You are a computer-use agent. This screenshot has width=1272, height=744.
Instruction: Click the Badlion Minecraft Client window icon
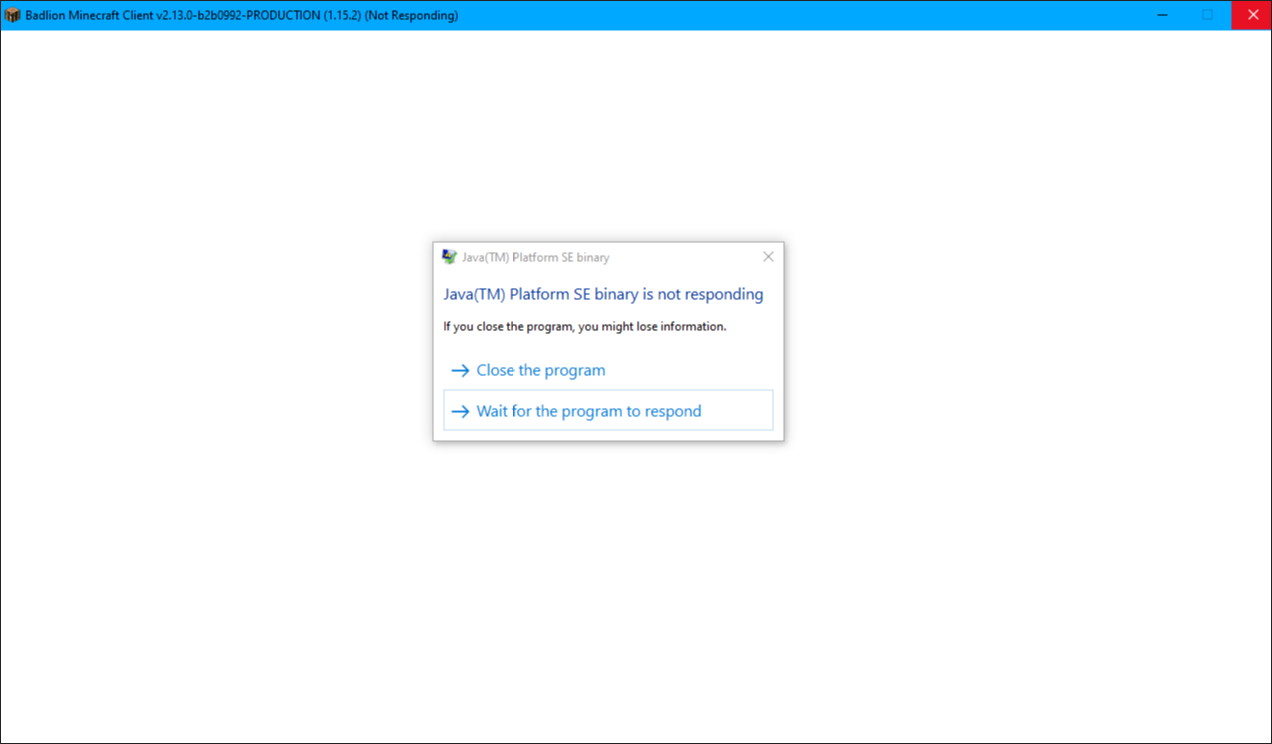click(x=13, y=15)
